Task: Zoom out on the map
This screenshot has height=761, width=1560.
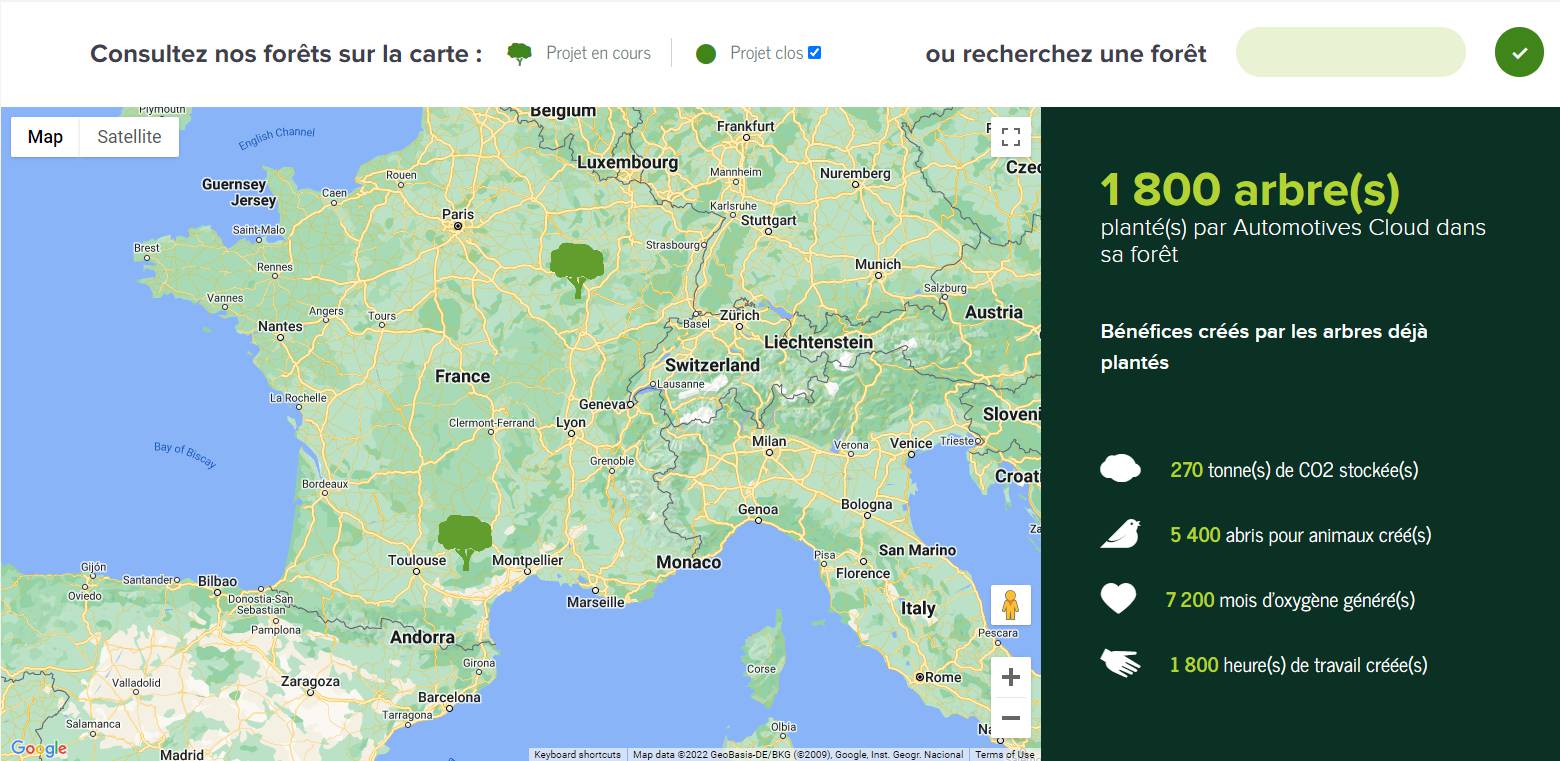Action: click(1011, 718)
